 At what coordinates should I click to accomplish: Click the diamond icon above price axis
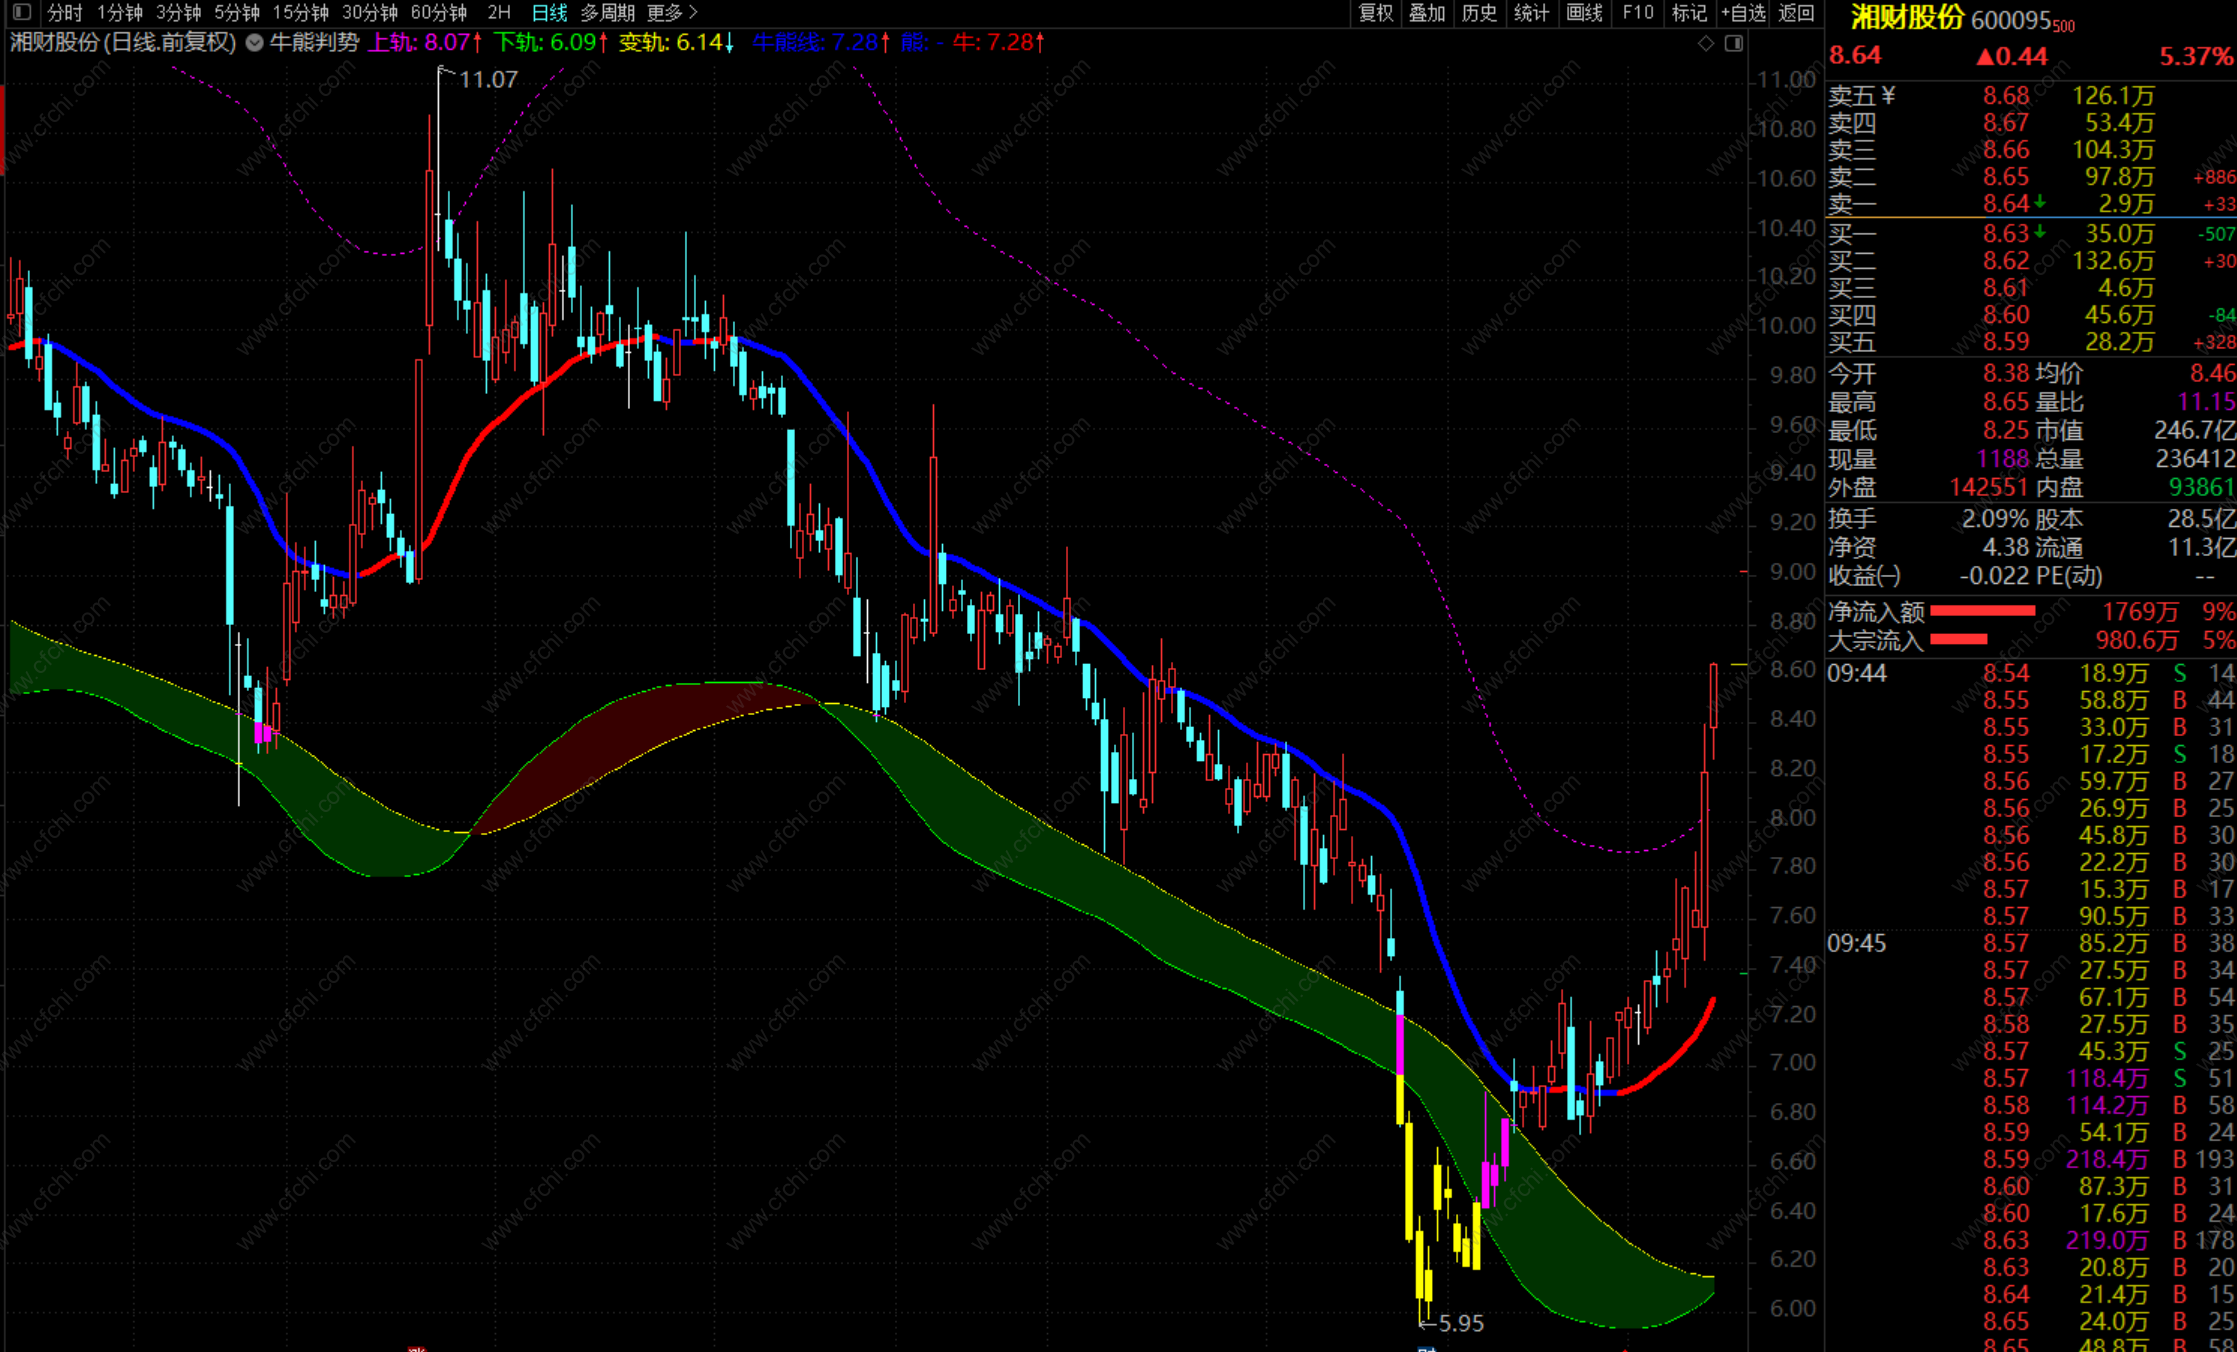click(1706, 43)
